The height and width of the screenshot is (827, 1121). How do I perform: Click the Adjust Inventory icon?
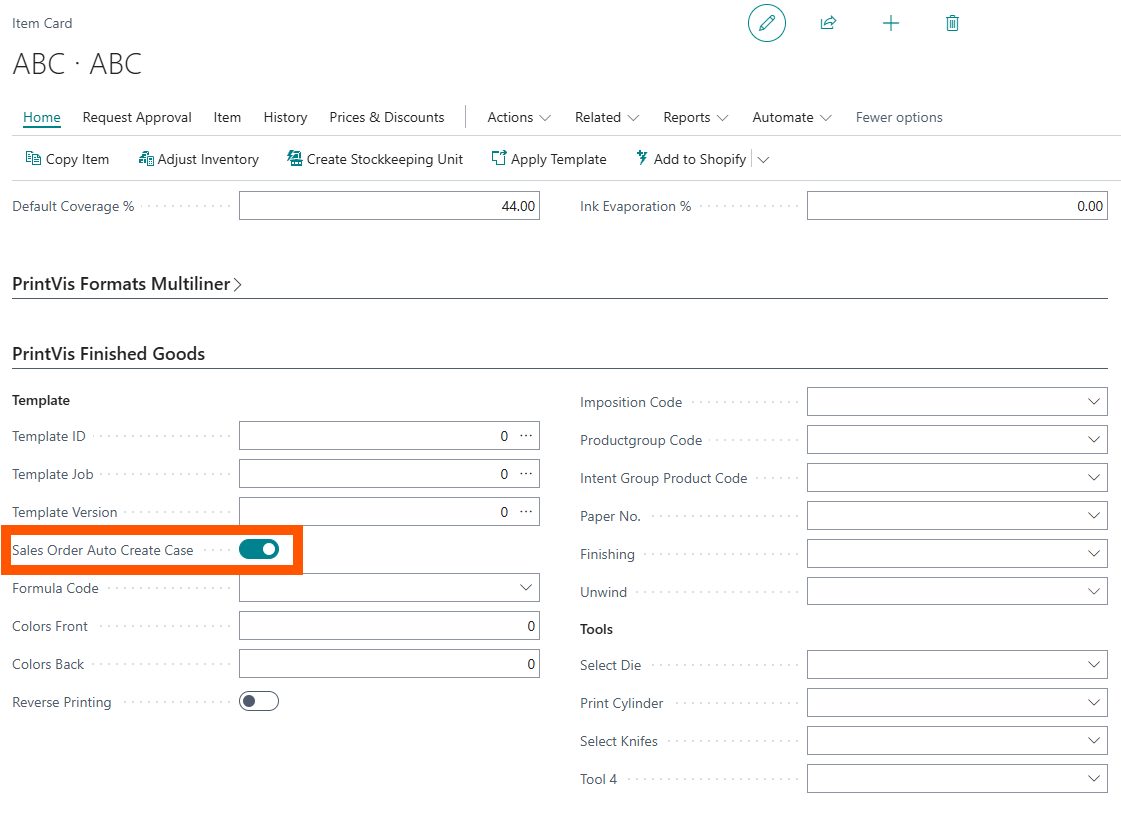point(146,159)
